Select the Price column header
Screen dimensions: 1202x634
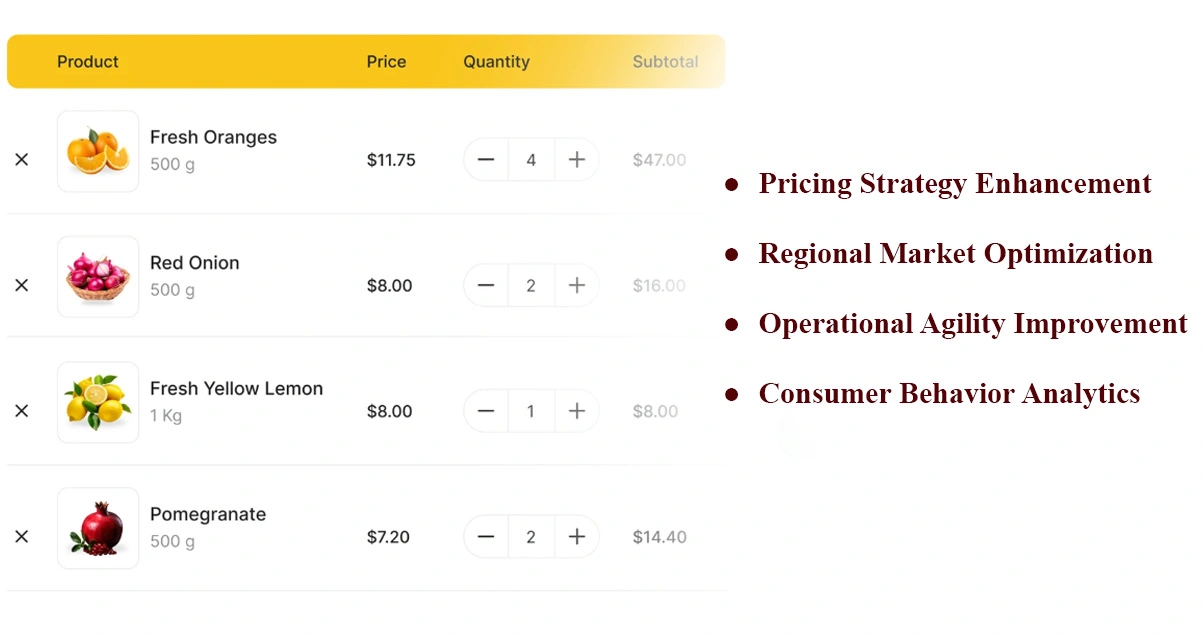386,62
